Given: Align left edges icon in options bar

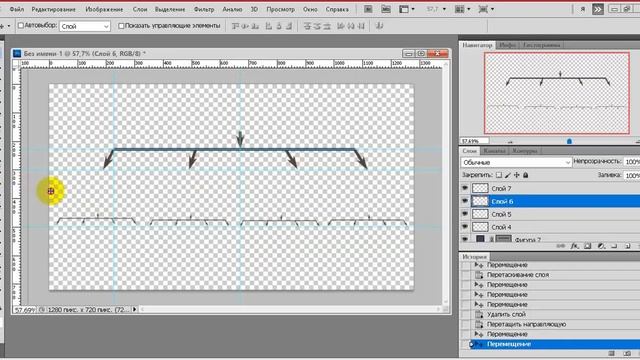Looking at the screenshot, I should point(269,26).
